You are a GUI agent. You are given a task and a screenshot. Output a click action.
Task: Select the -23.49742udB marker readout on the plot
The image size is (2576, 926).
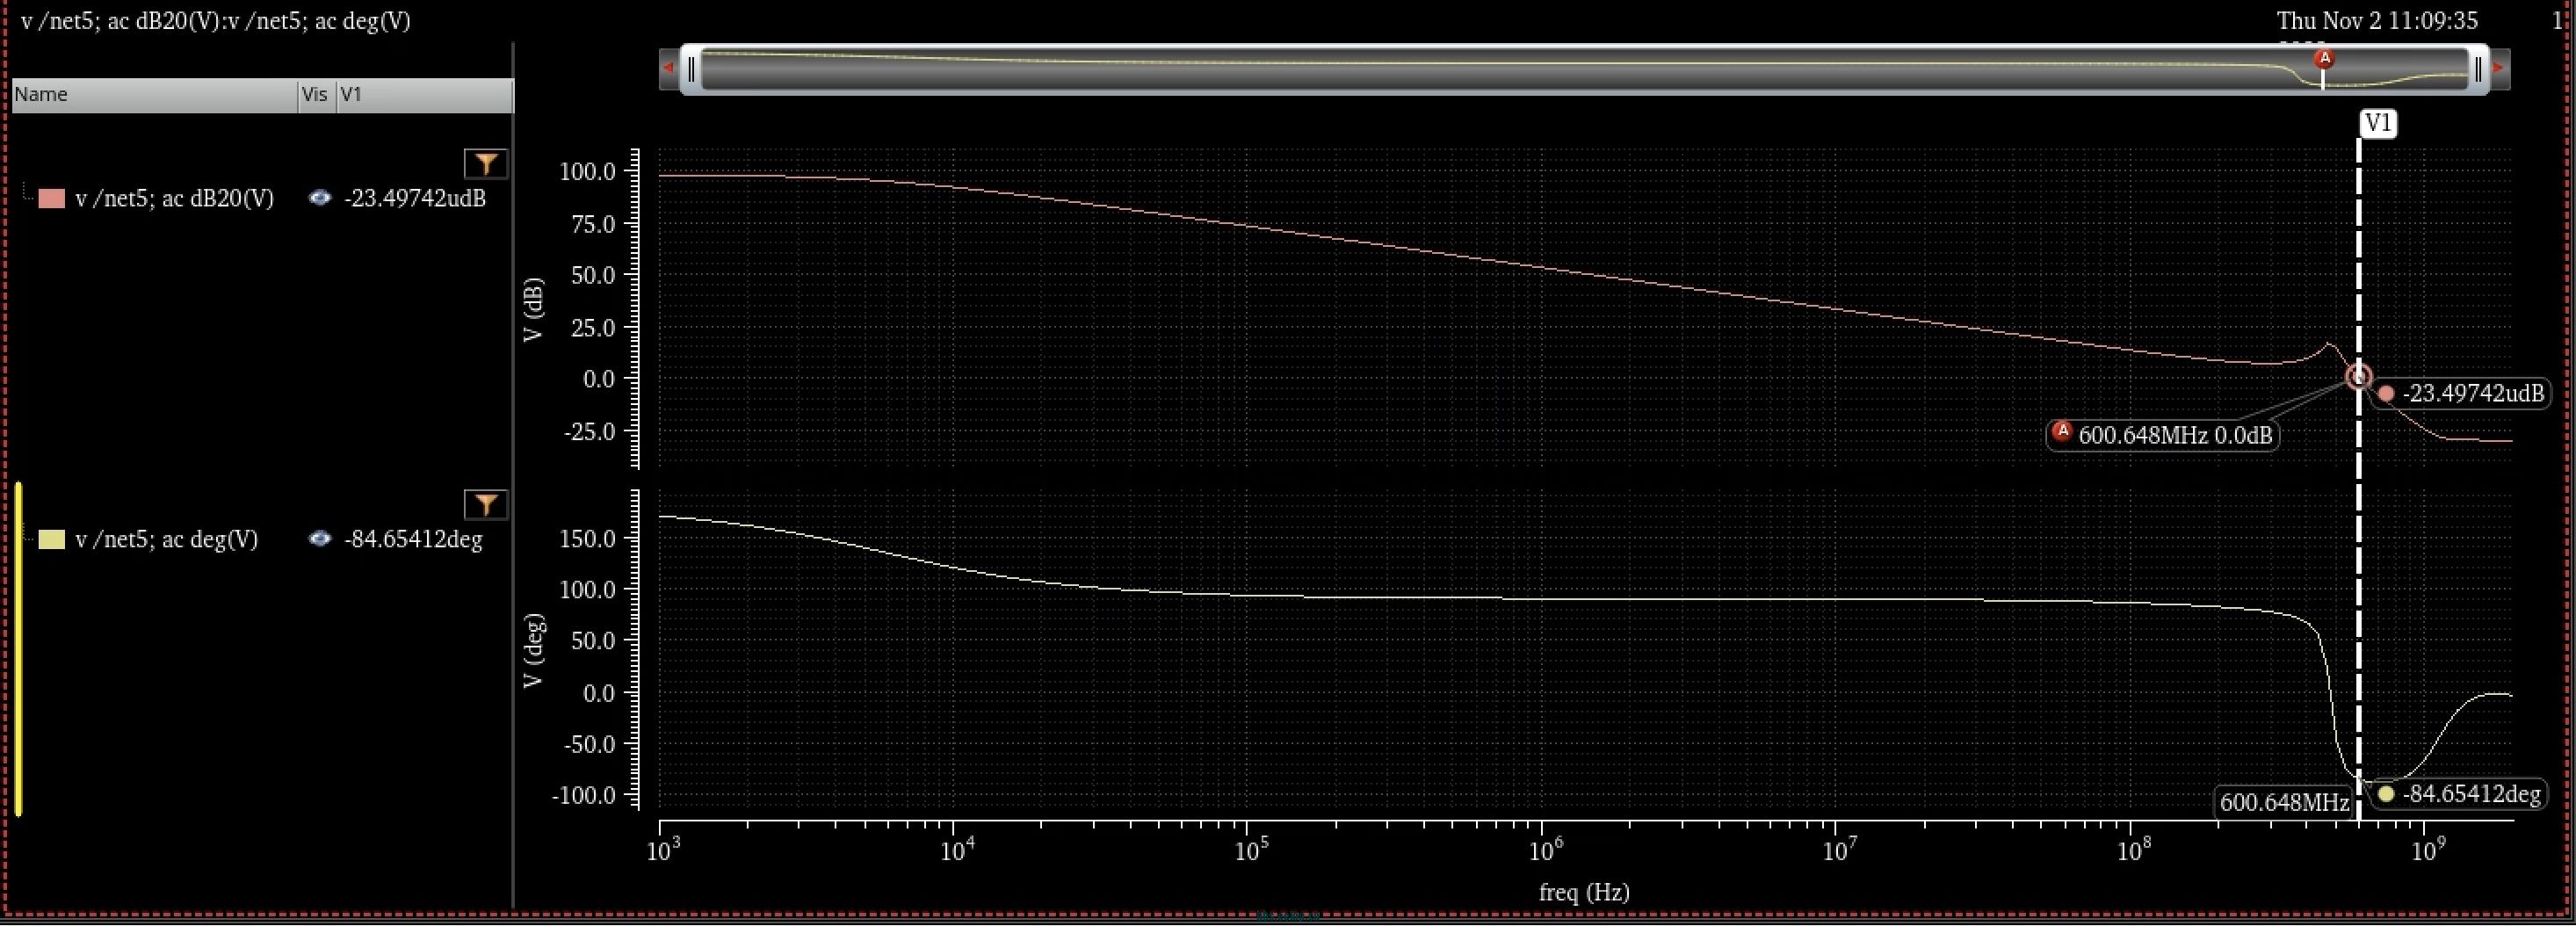click(x=2460, y=394)
